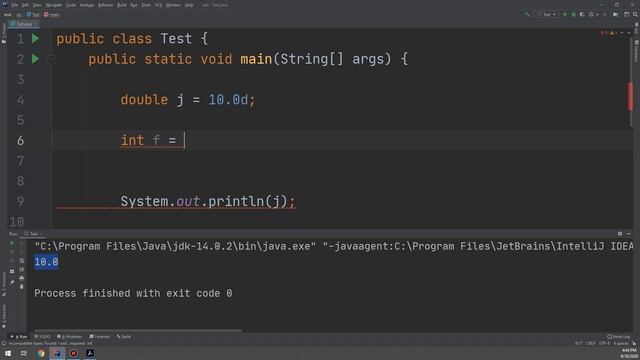
Task: Click the Search Everywhere magnifier icon
Action: pos(635,14)
